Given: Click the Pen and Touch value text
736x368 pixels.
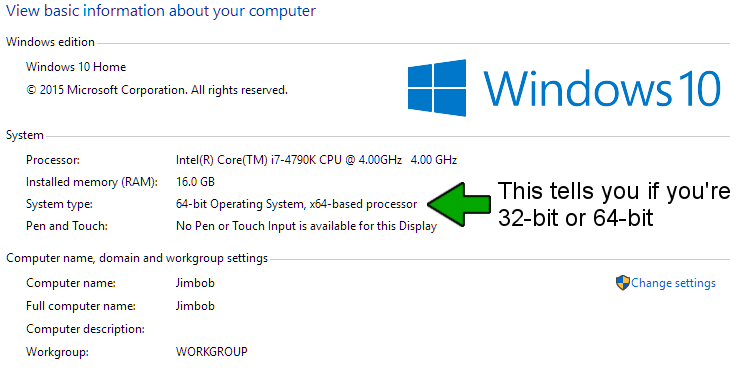Looking at the screenshot, I should [307, 226].
